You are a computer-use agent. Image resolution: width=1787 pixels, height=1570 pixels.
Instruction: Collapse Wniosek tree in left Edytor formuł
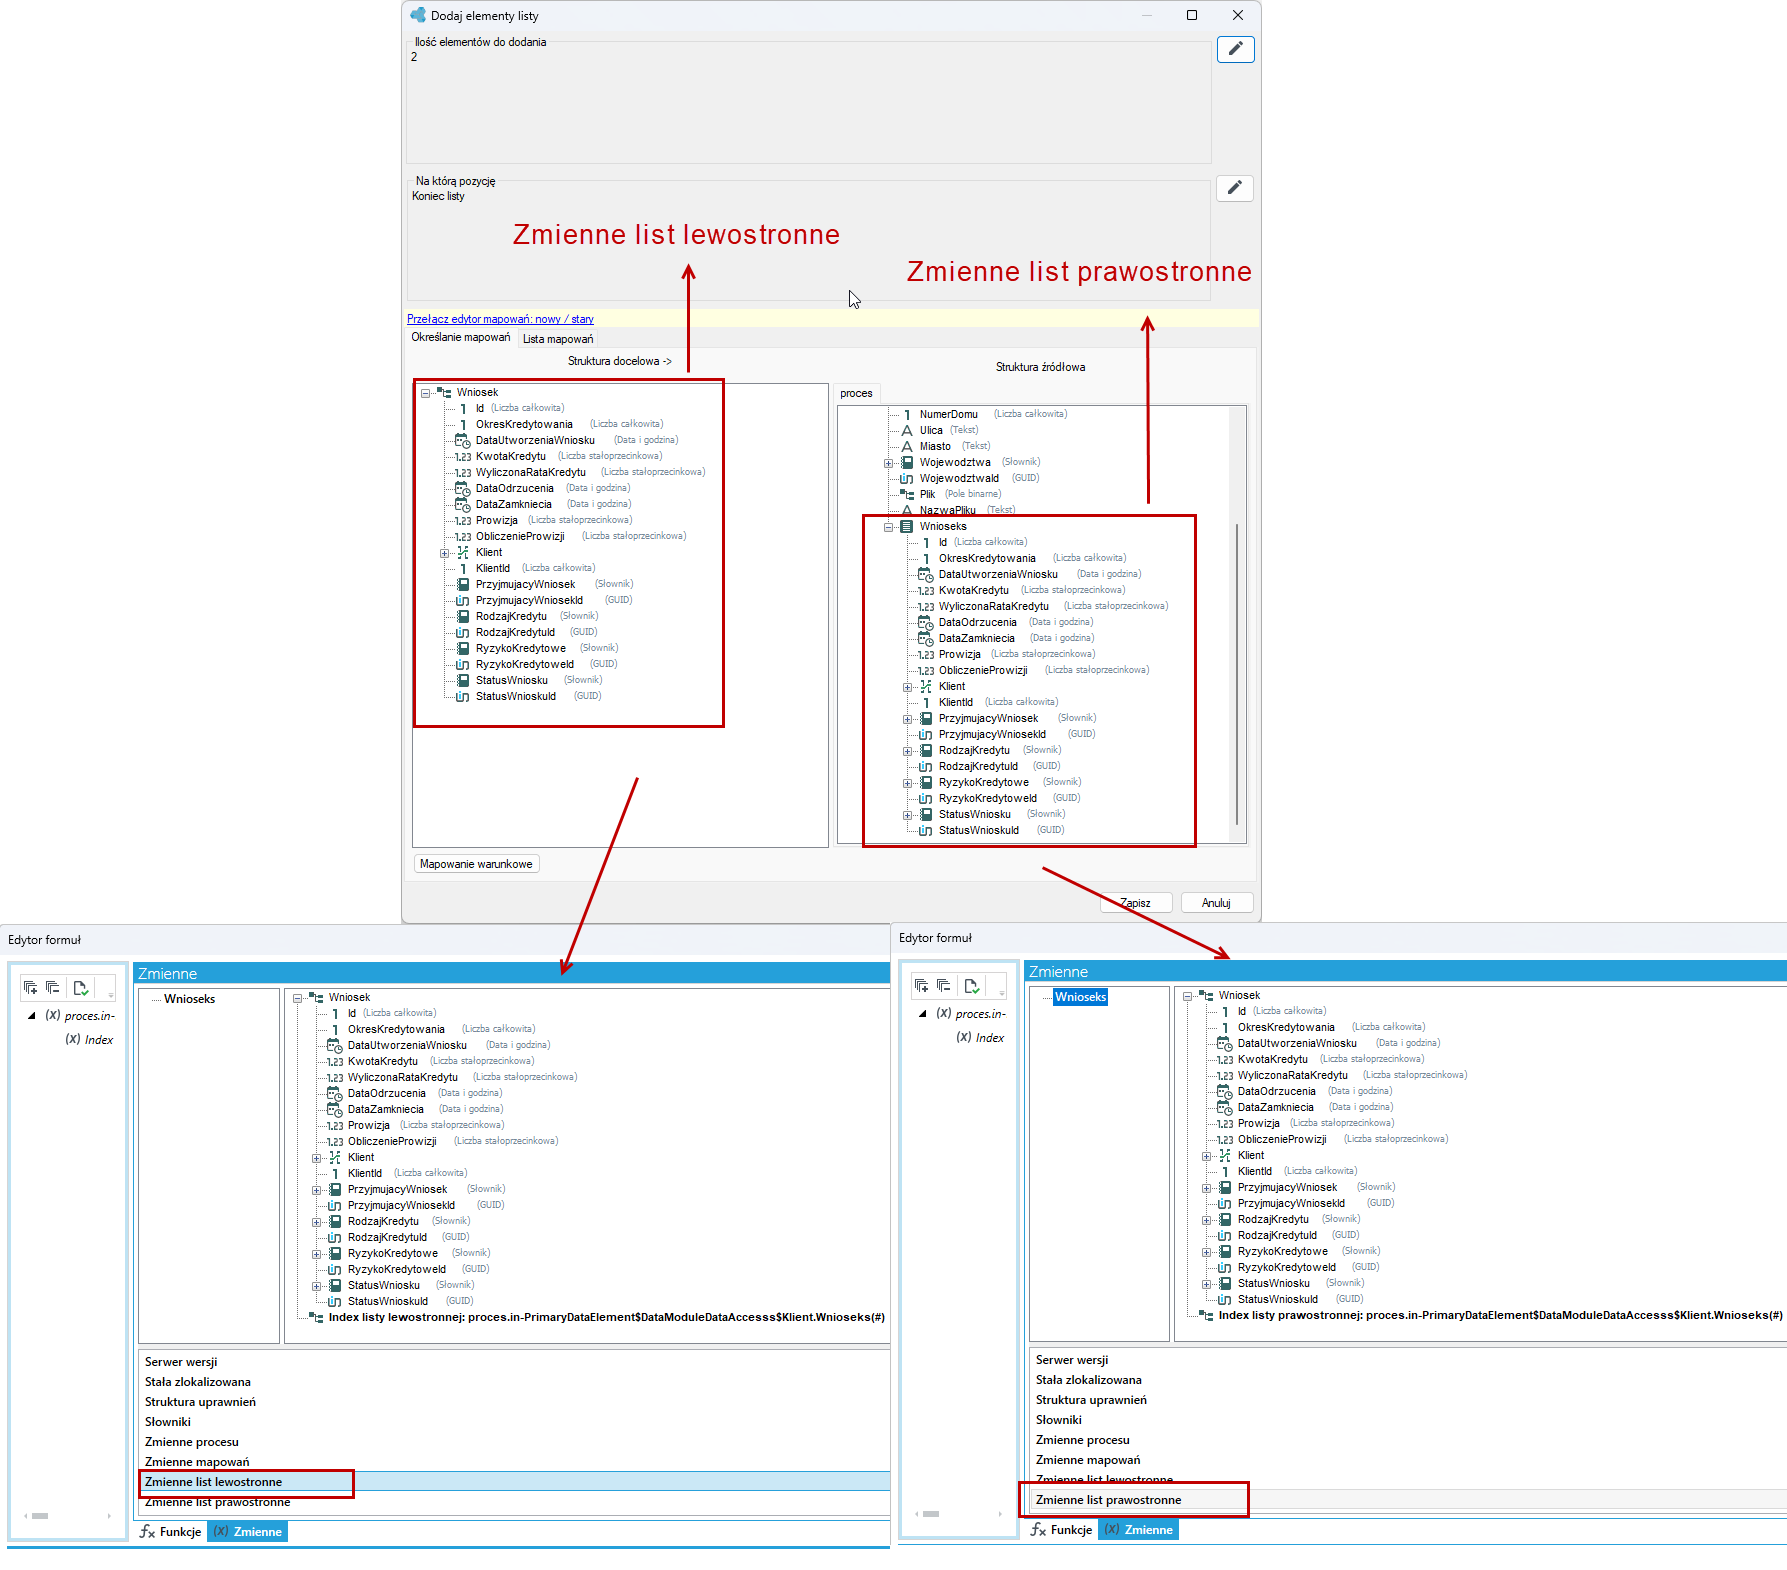(x=297, y=998)
